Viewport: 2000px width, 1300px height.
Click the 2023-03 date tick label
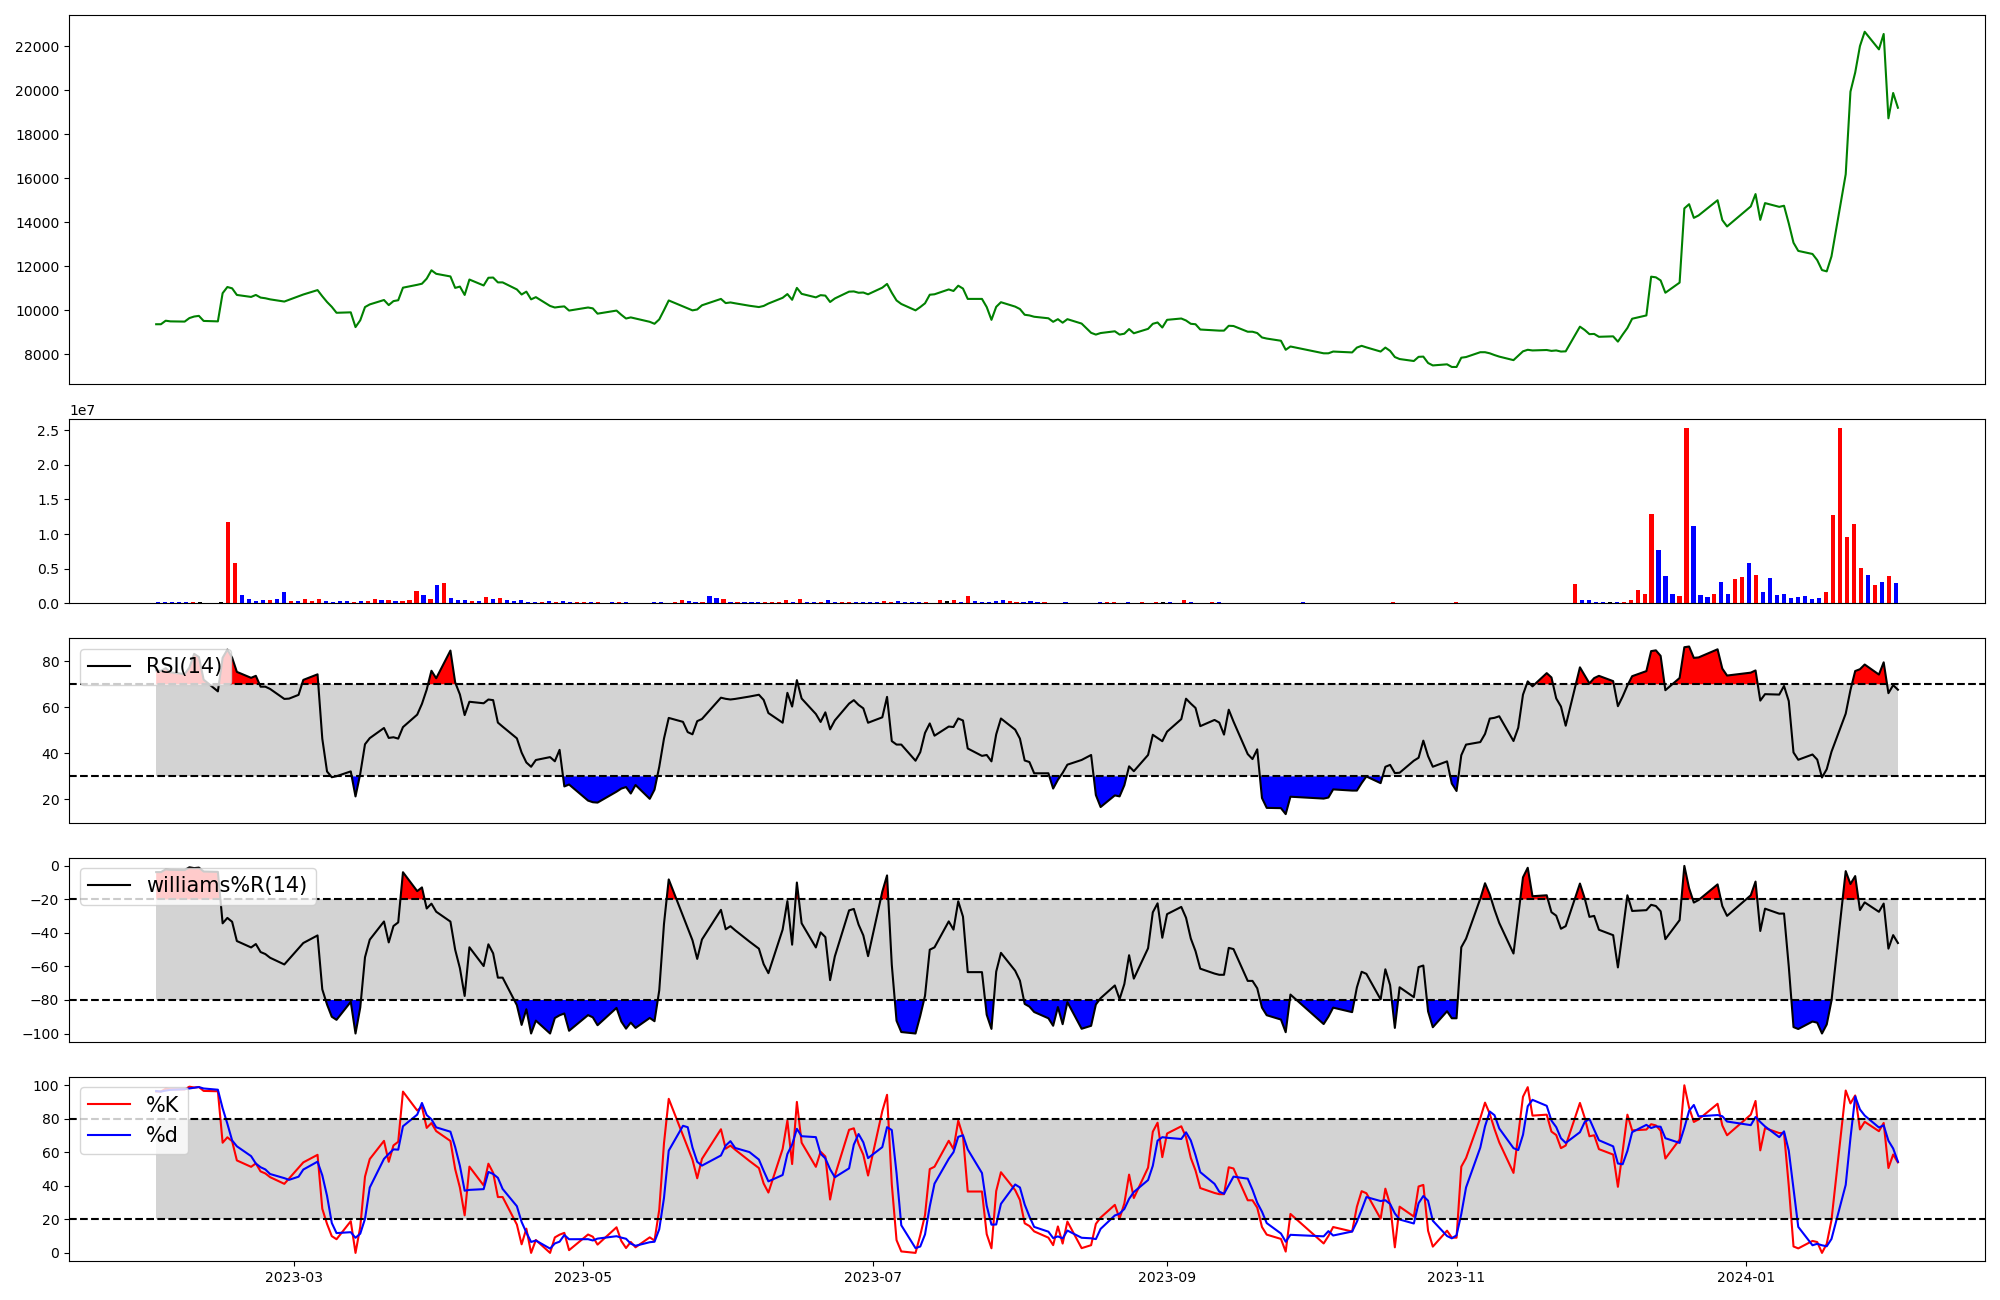(x=293, y=1277)
